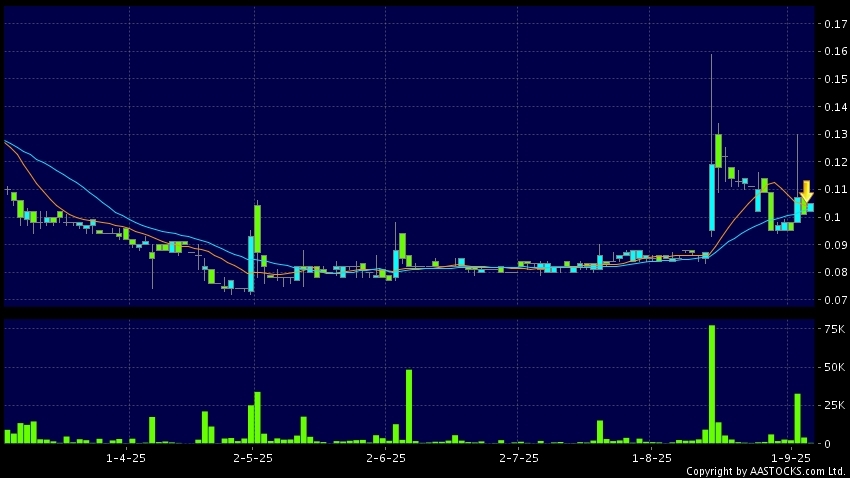Click the 0.07 price axis label
The image size is (850, 478).
[832, 300]
